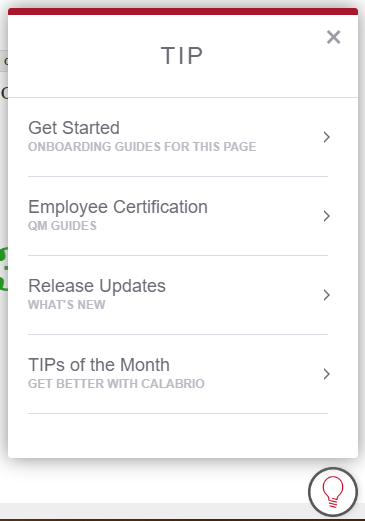
Task: Expand Get Started chevron arrow
Action: (x=326, y=137)
